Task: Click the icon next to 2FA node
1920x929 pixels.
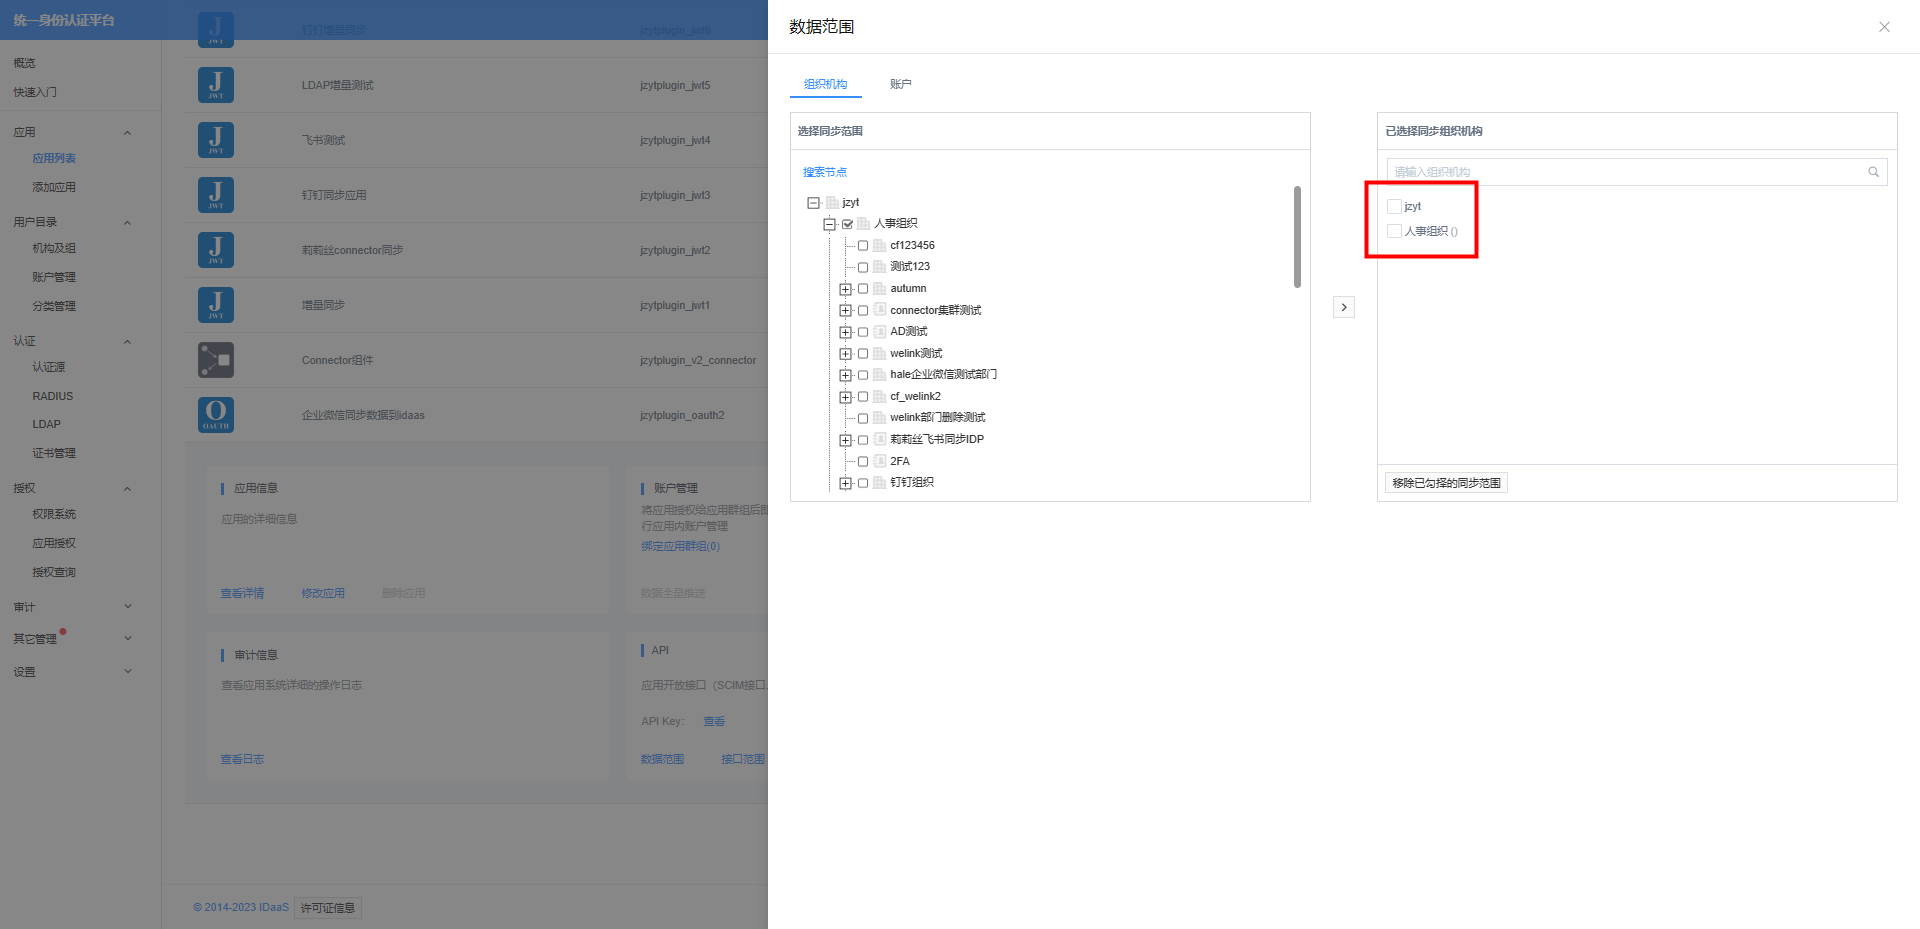Action: coord(880,461)
